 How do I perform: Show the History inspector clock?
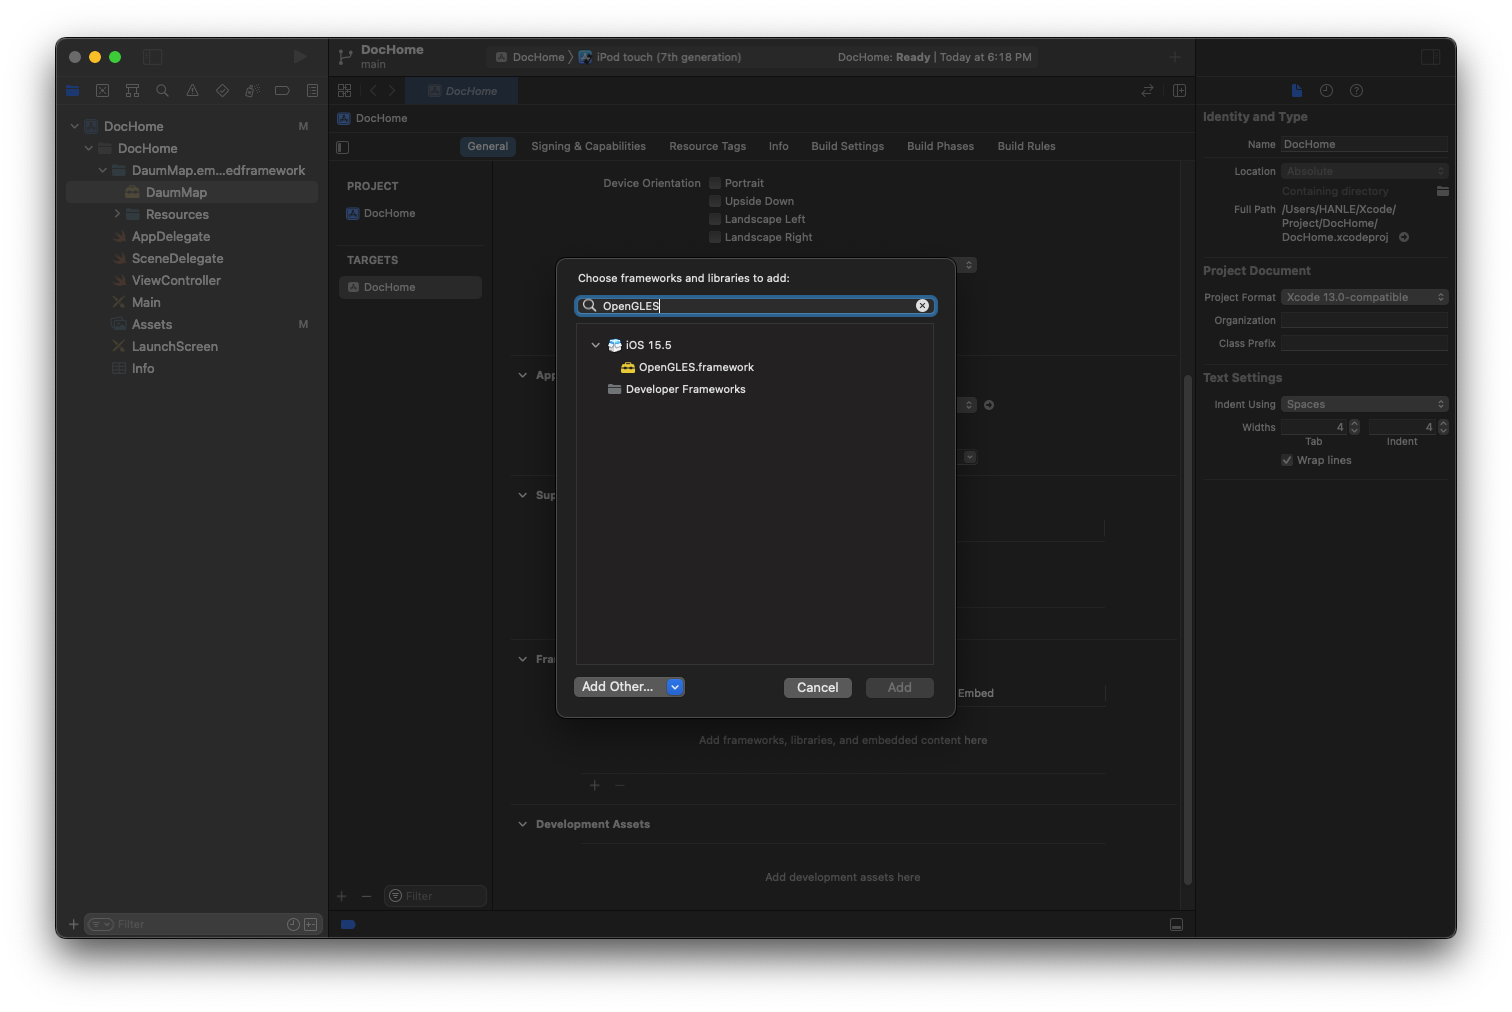point(1326,91)
